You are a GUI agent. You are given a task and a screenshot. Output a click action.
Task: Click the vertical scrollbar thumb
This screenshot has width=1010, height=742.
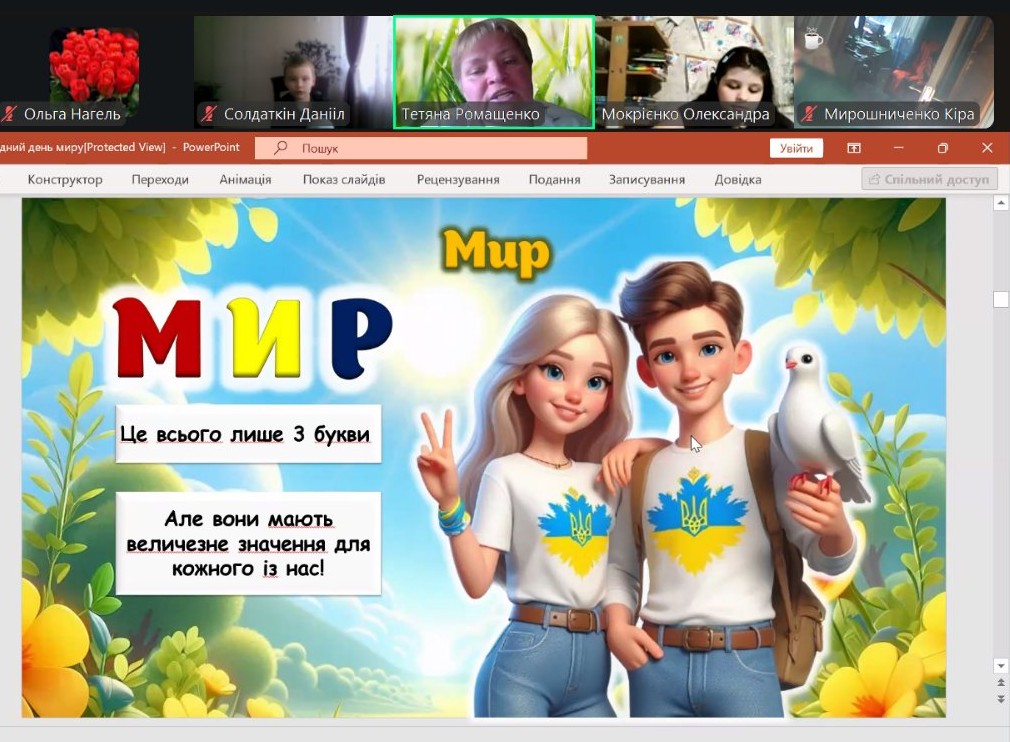[x=1001, y=300]
